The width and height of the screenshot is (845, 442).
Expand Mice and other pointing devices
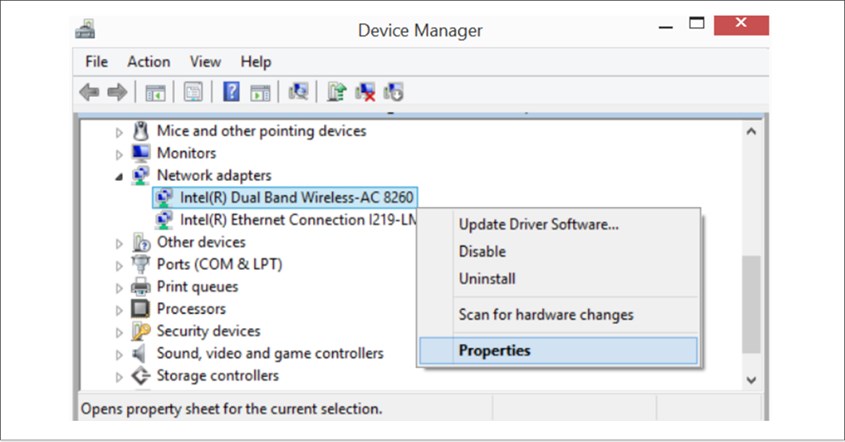click(x=119, y=132)
